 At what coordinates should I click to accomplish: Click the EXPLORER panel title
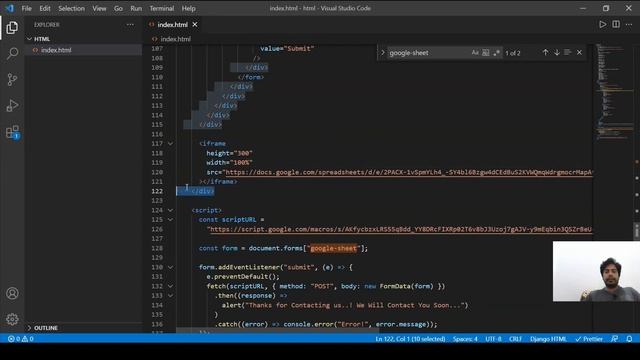point(47,24)
